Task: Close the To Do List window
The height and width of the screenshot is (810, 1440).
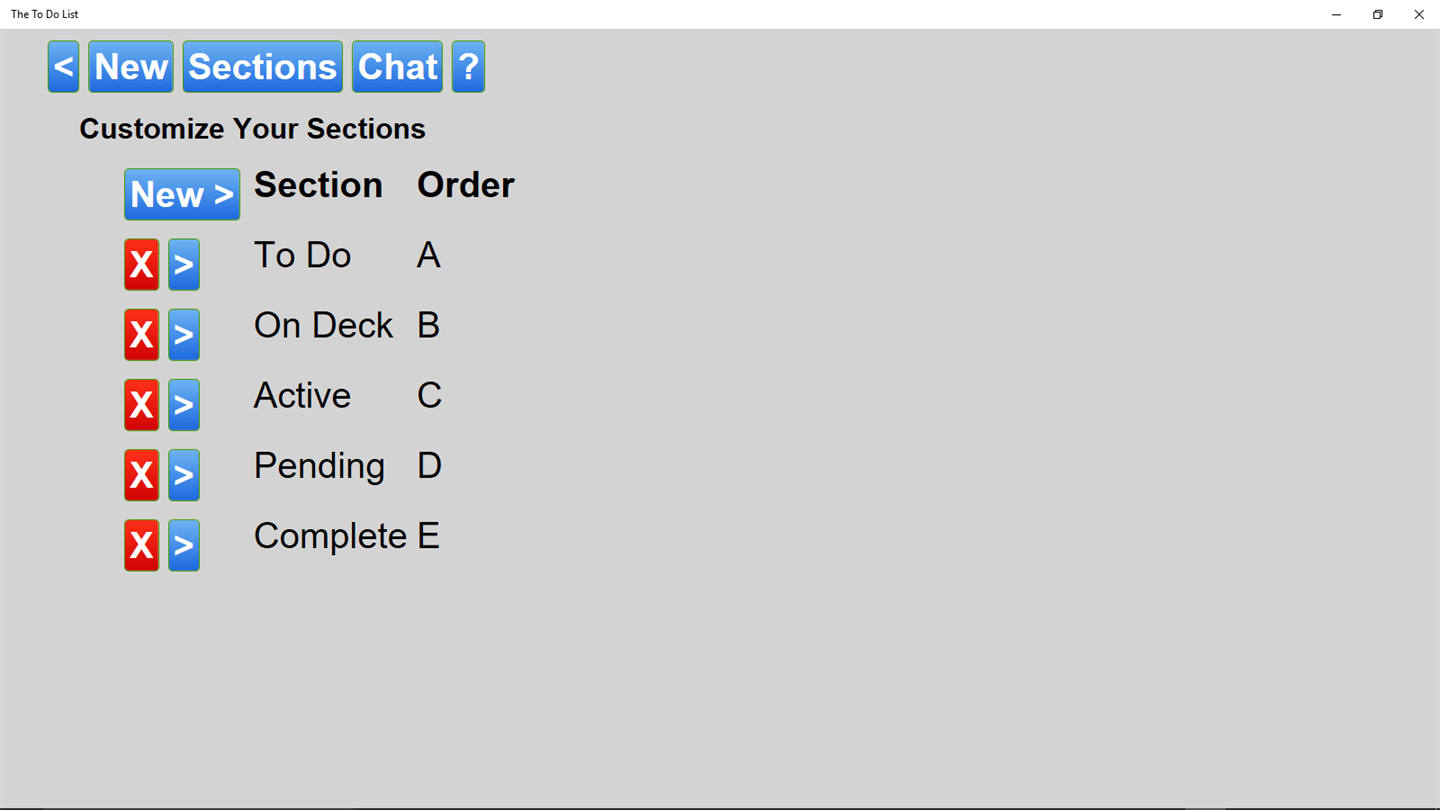Action: (1419, 14)
